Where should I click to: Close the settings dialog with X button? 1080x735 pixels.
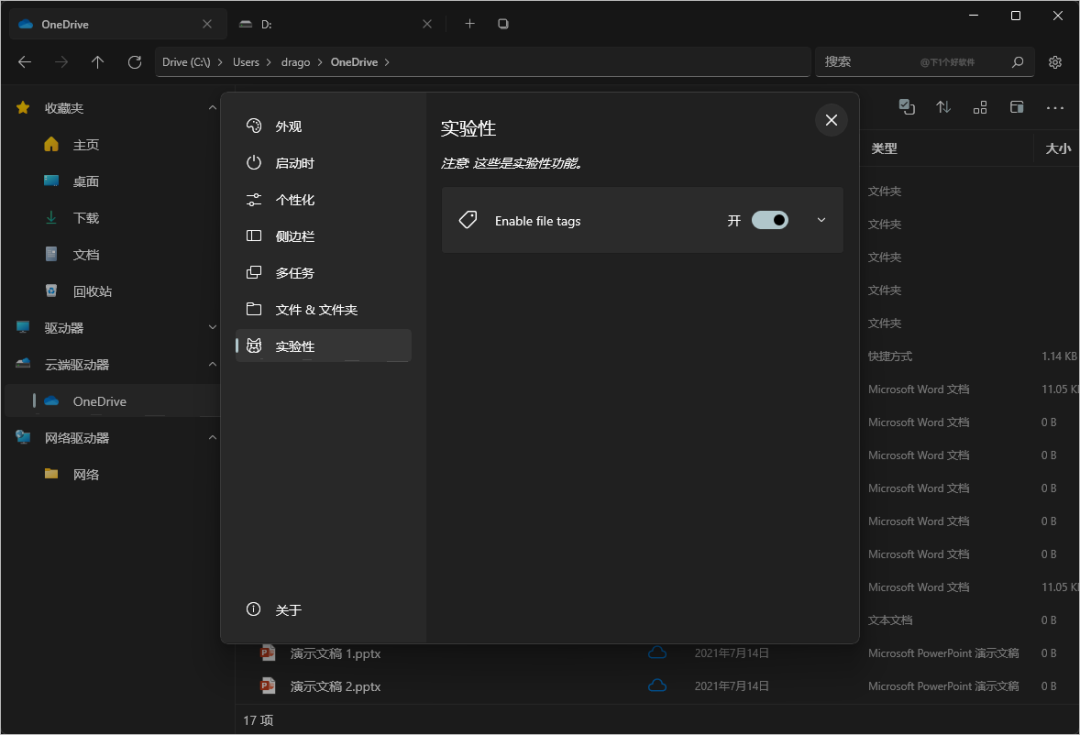[831, 120]
